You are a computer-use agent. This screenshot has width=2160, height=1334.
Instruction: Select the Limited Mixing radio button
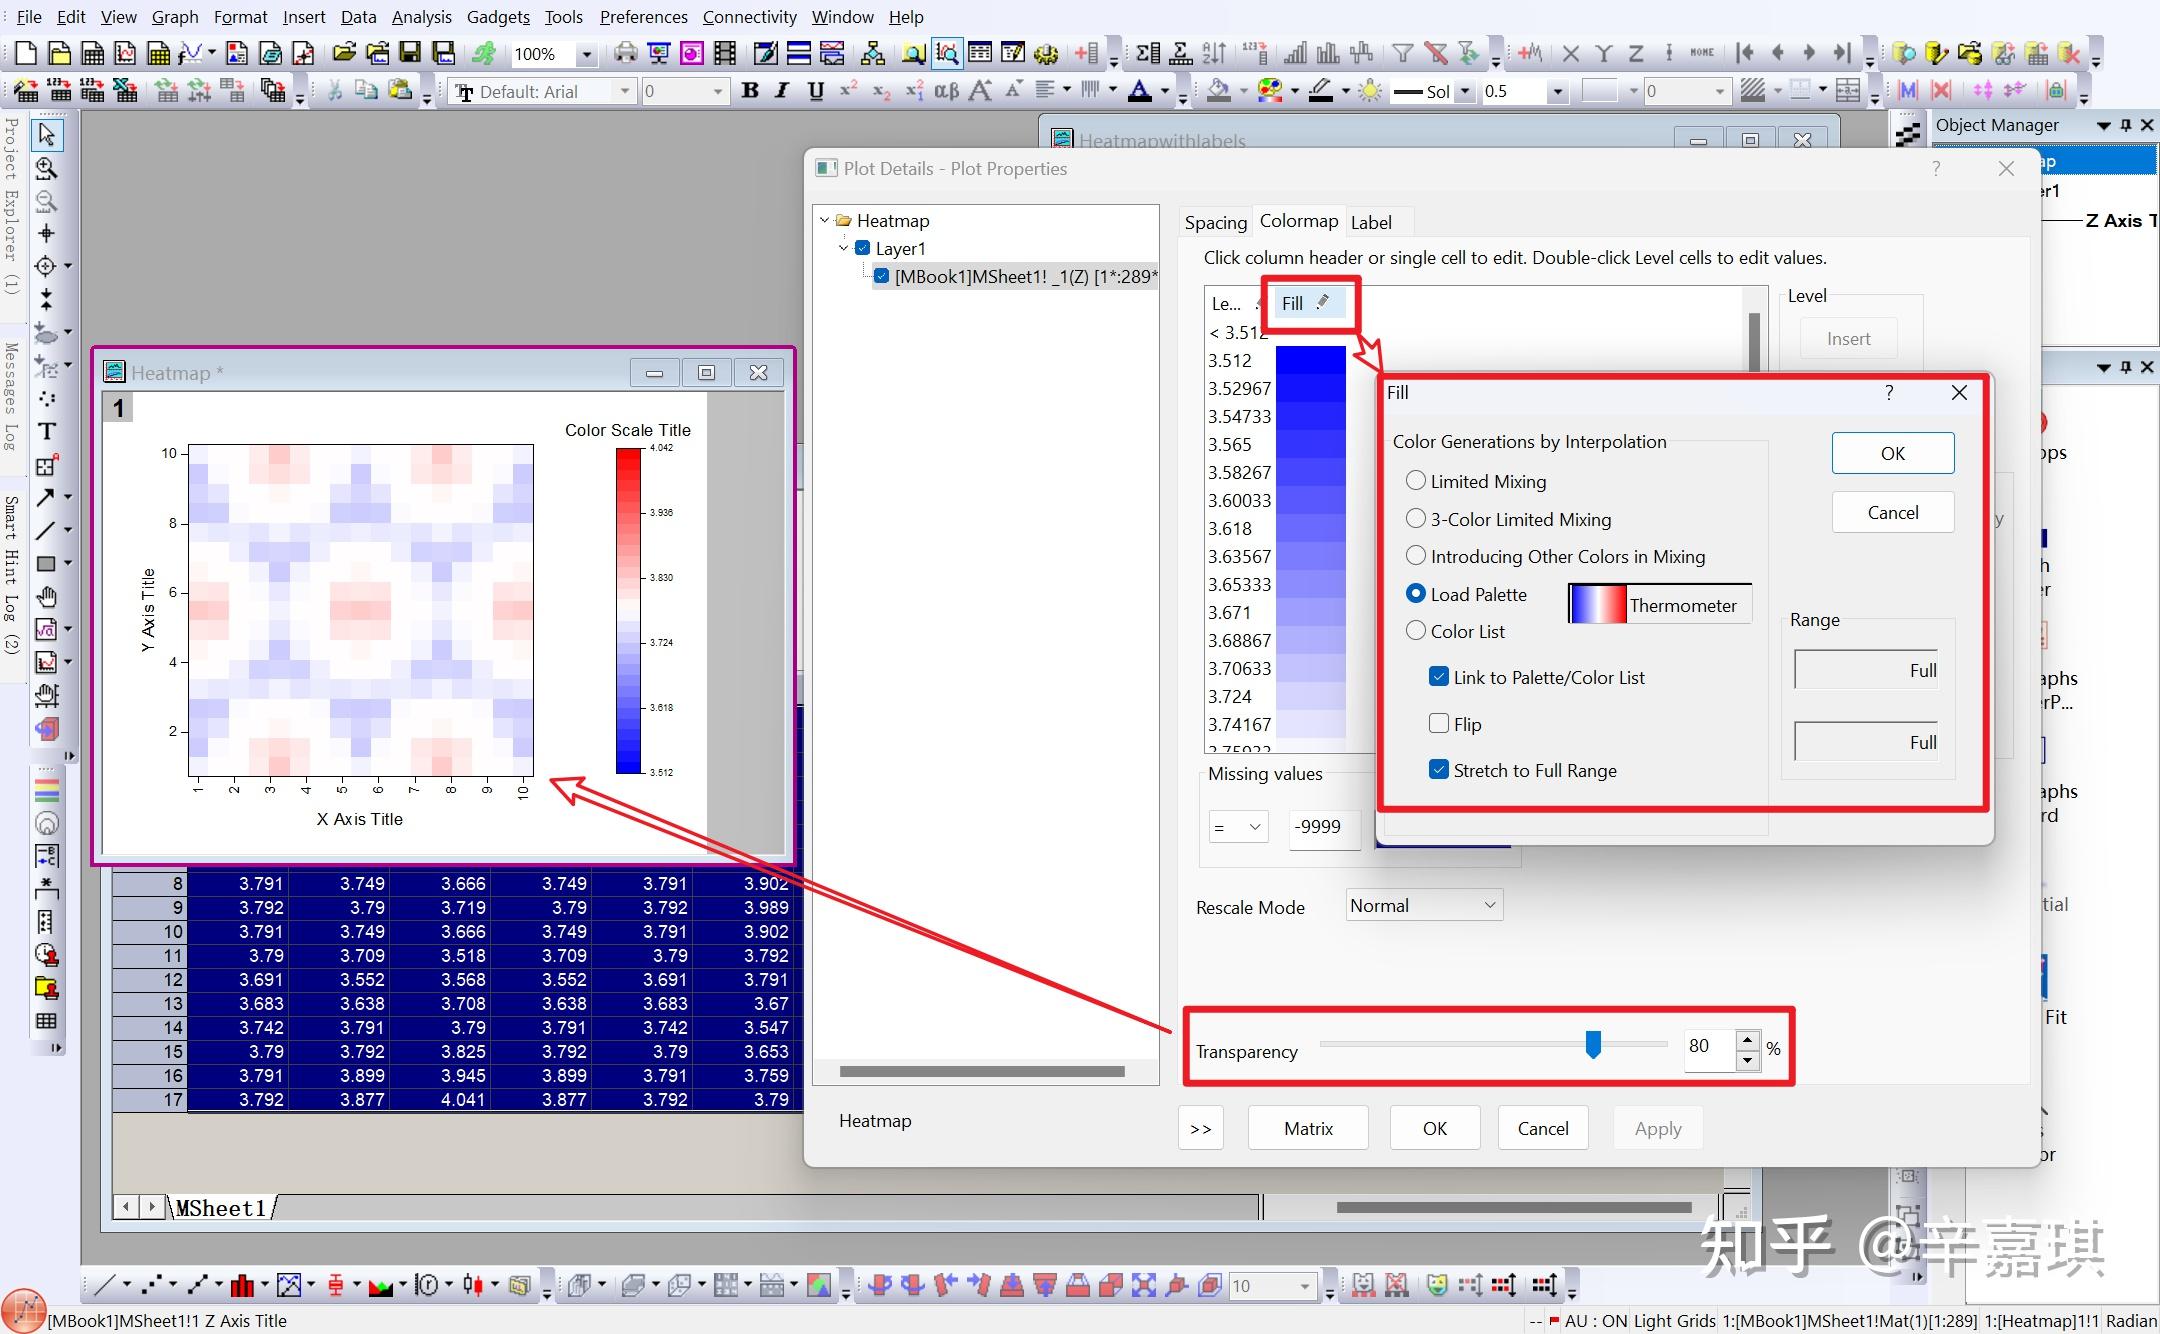coord(1416,481)
